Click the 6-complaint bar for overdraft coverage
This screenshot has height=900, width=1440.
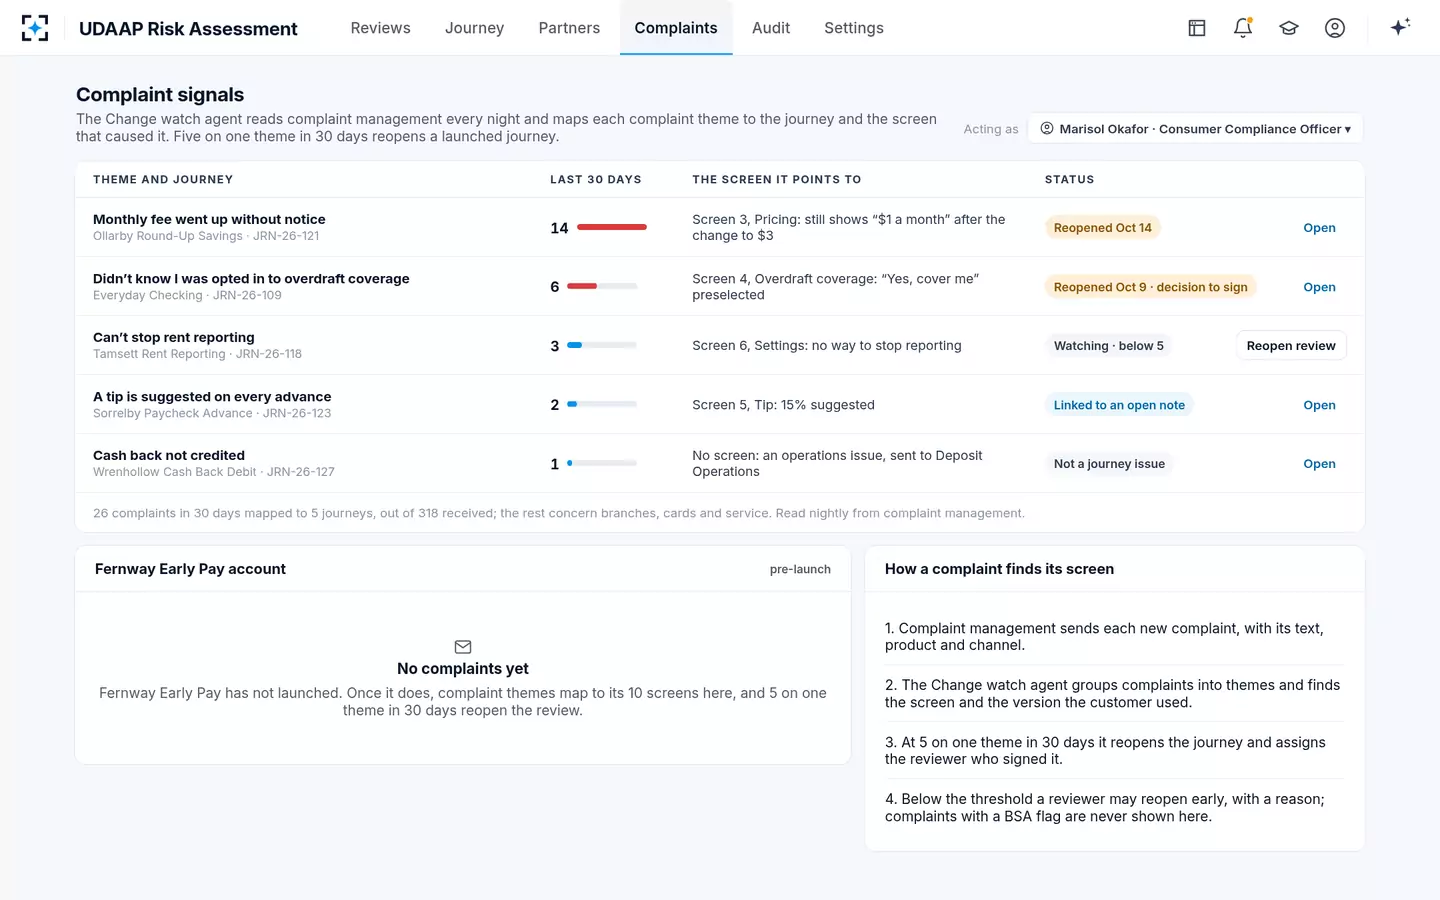[602, 286]
